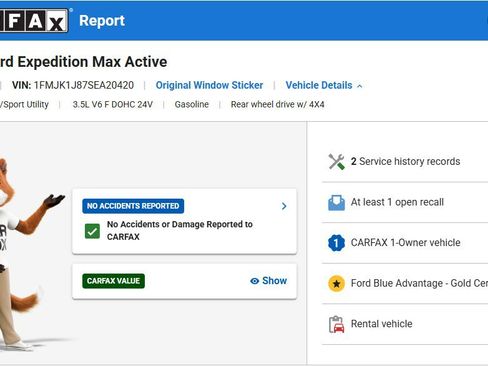488x366 pixels.
Task: Collapse the Vehicle Details section
Action: pos(324,85)
